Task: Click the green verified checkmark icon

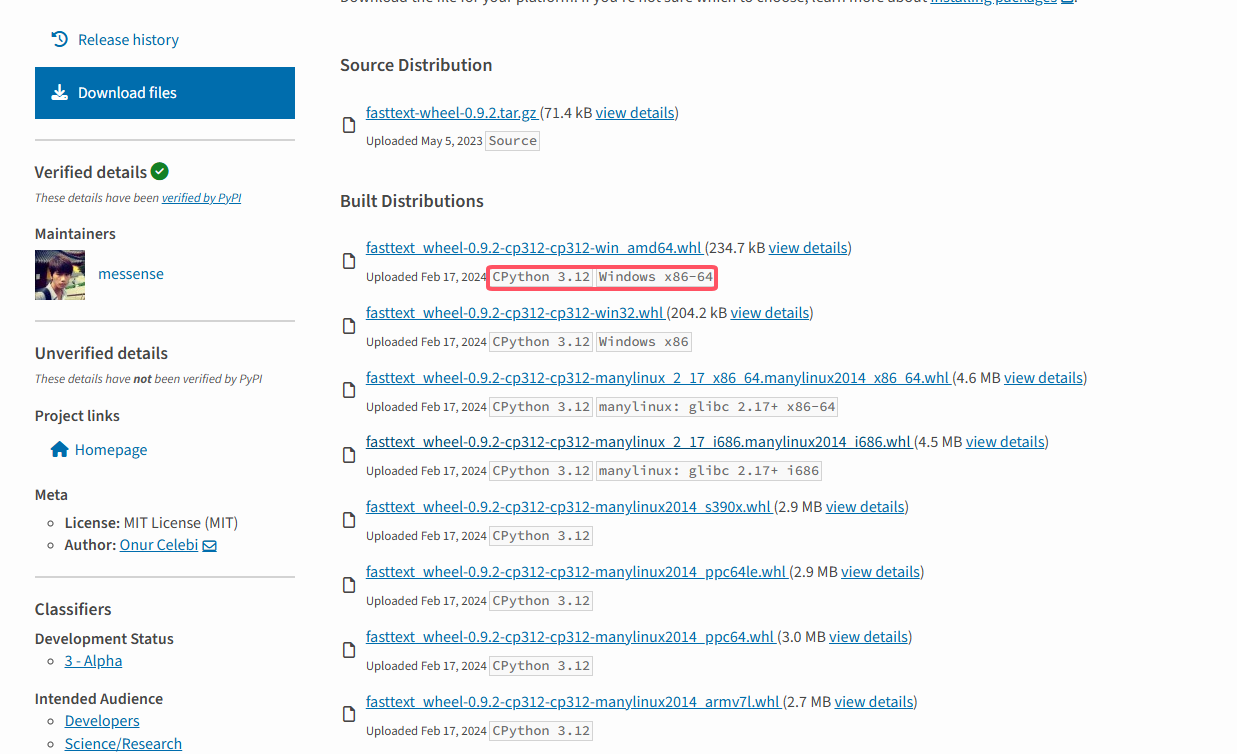Action: point(160,172)
